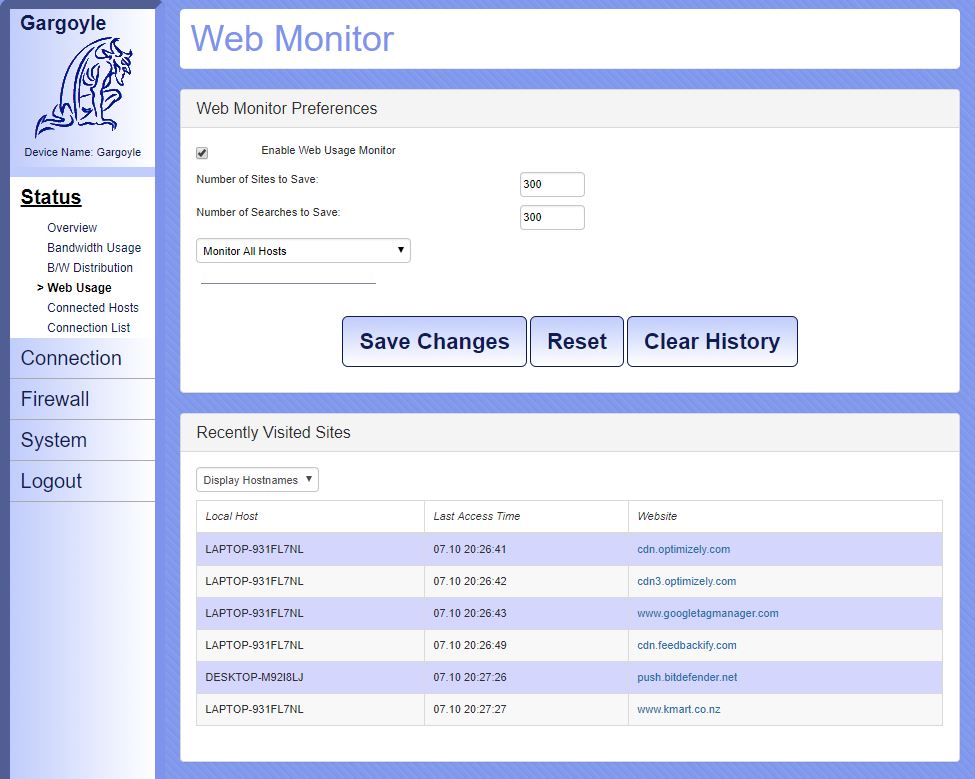Click the Gargoyle dragon logo
Image resolution: width=975 pixels, height=779 pixels.
pos(83,88)
